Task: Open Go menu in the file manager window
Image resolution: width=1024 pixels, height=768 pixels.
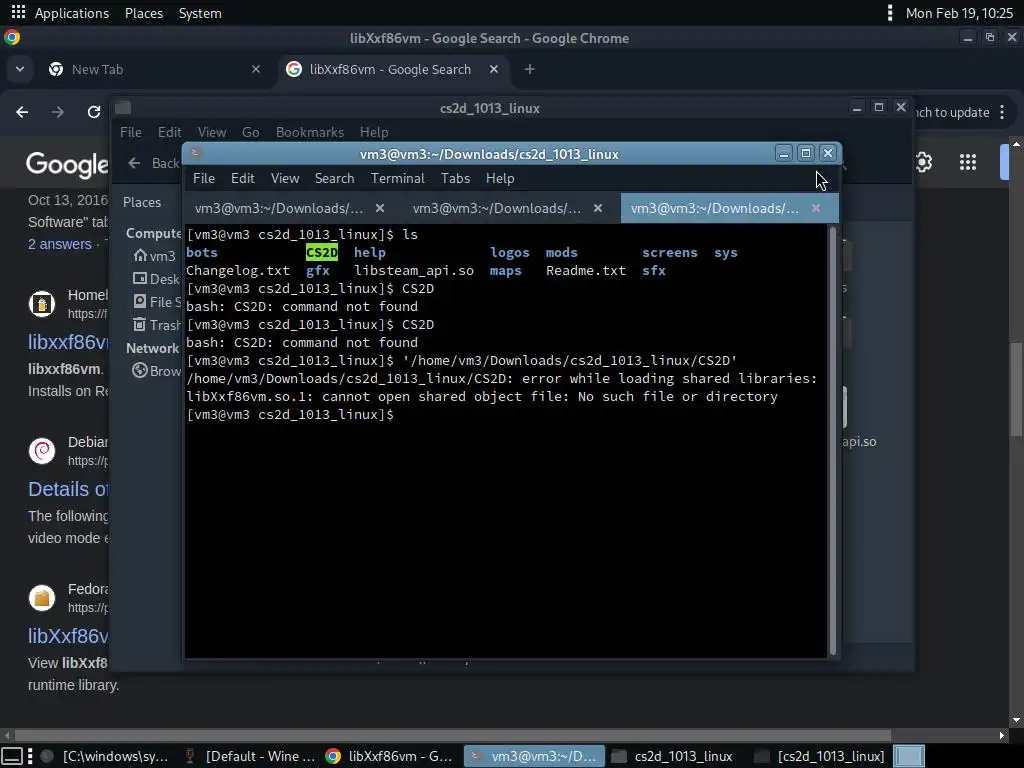Action: [x=251, y=133]
